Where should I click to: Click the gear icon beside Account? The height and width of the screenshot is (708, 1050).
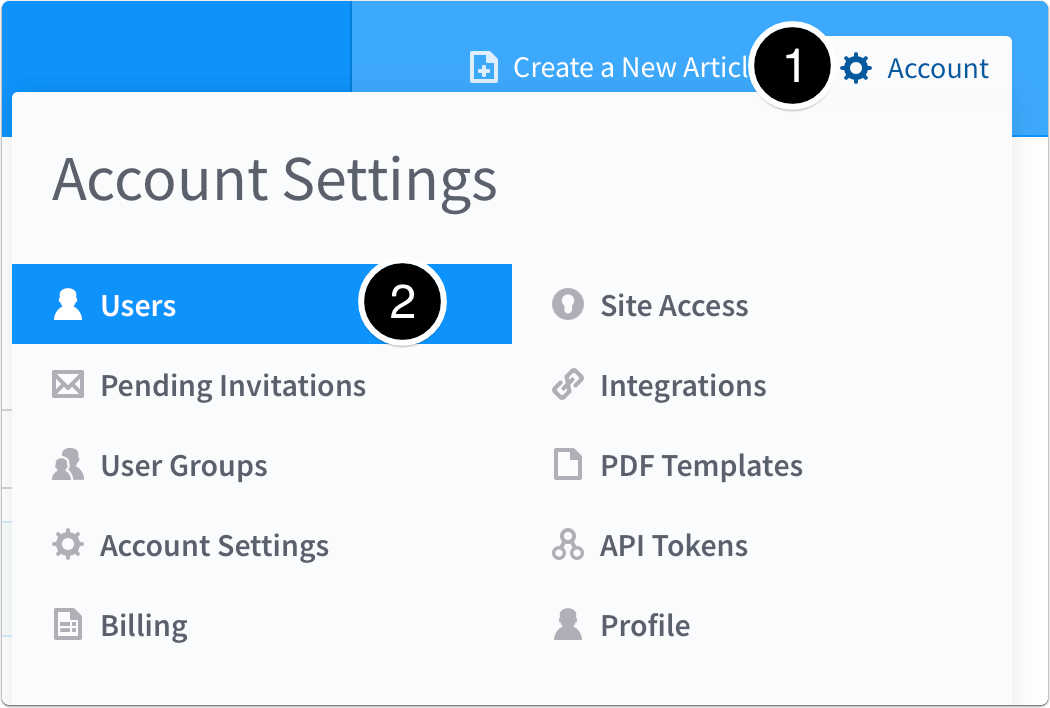pos(856,67)
